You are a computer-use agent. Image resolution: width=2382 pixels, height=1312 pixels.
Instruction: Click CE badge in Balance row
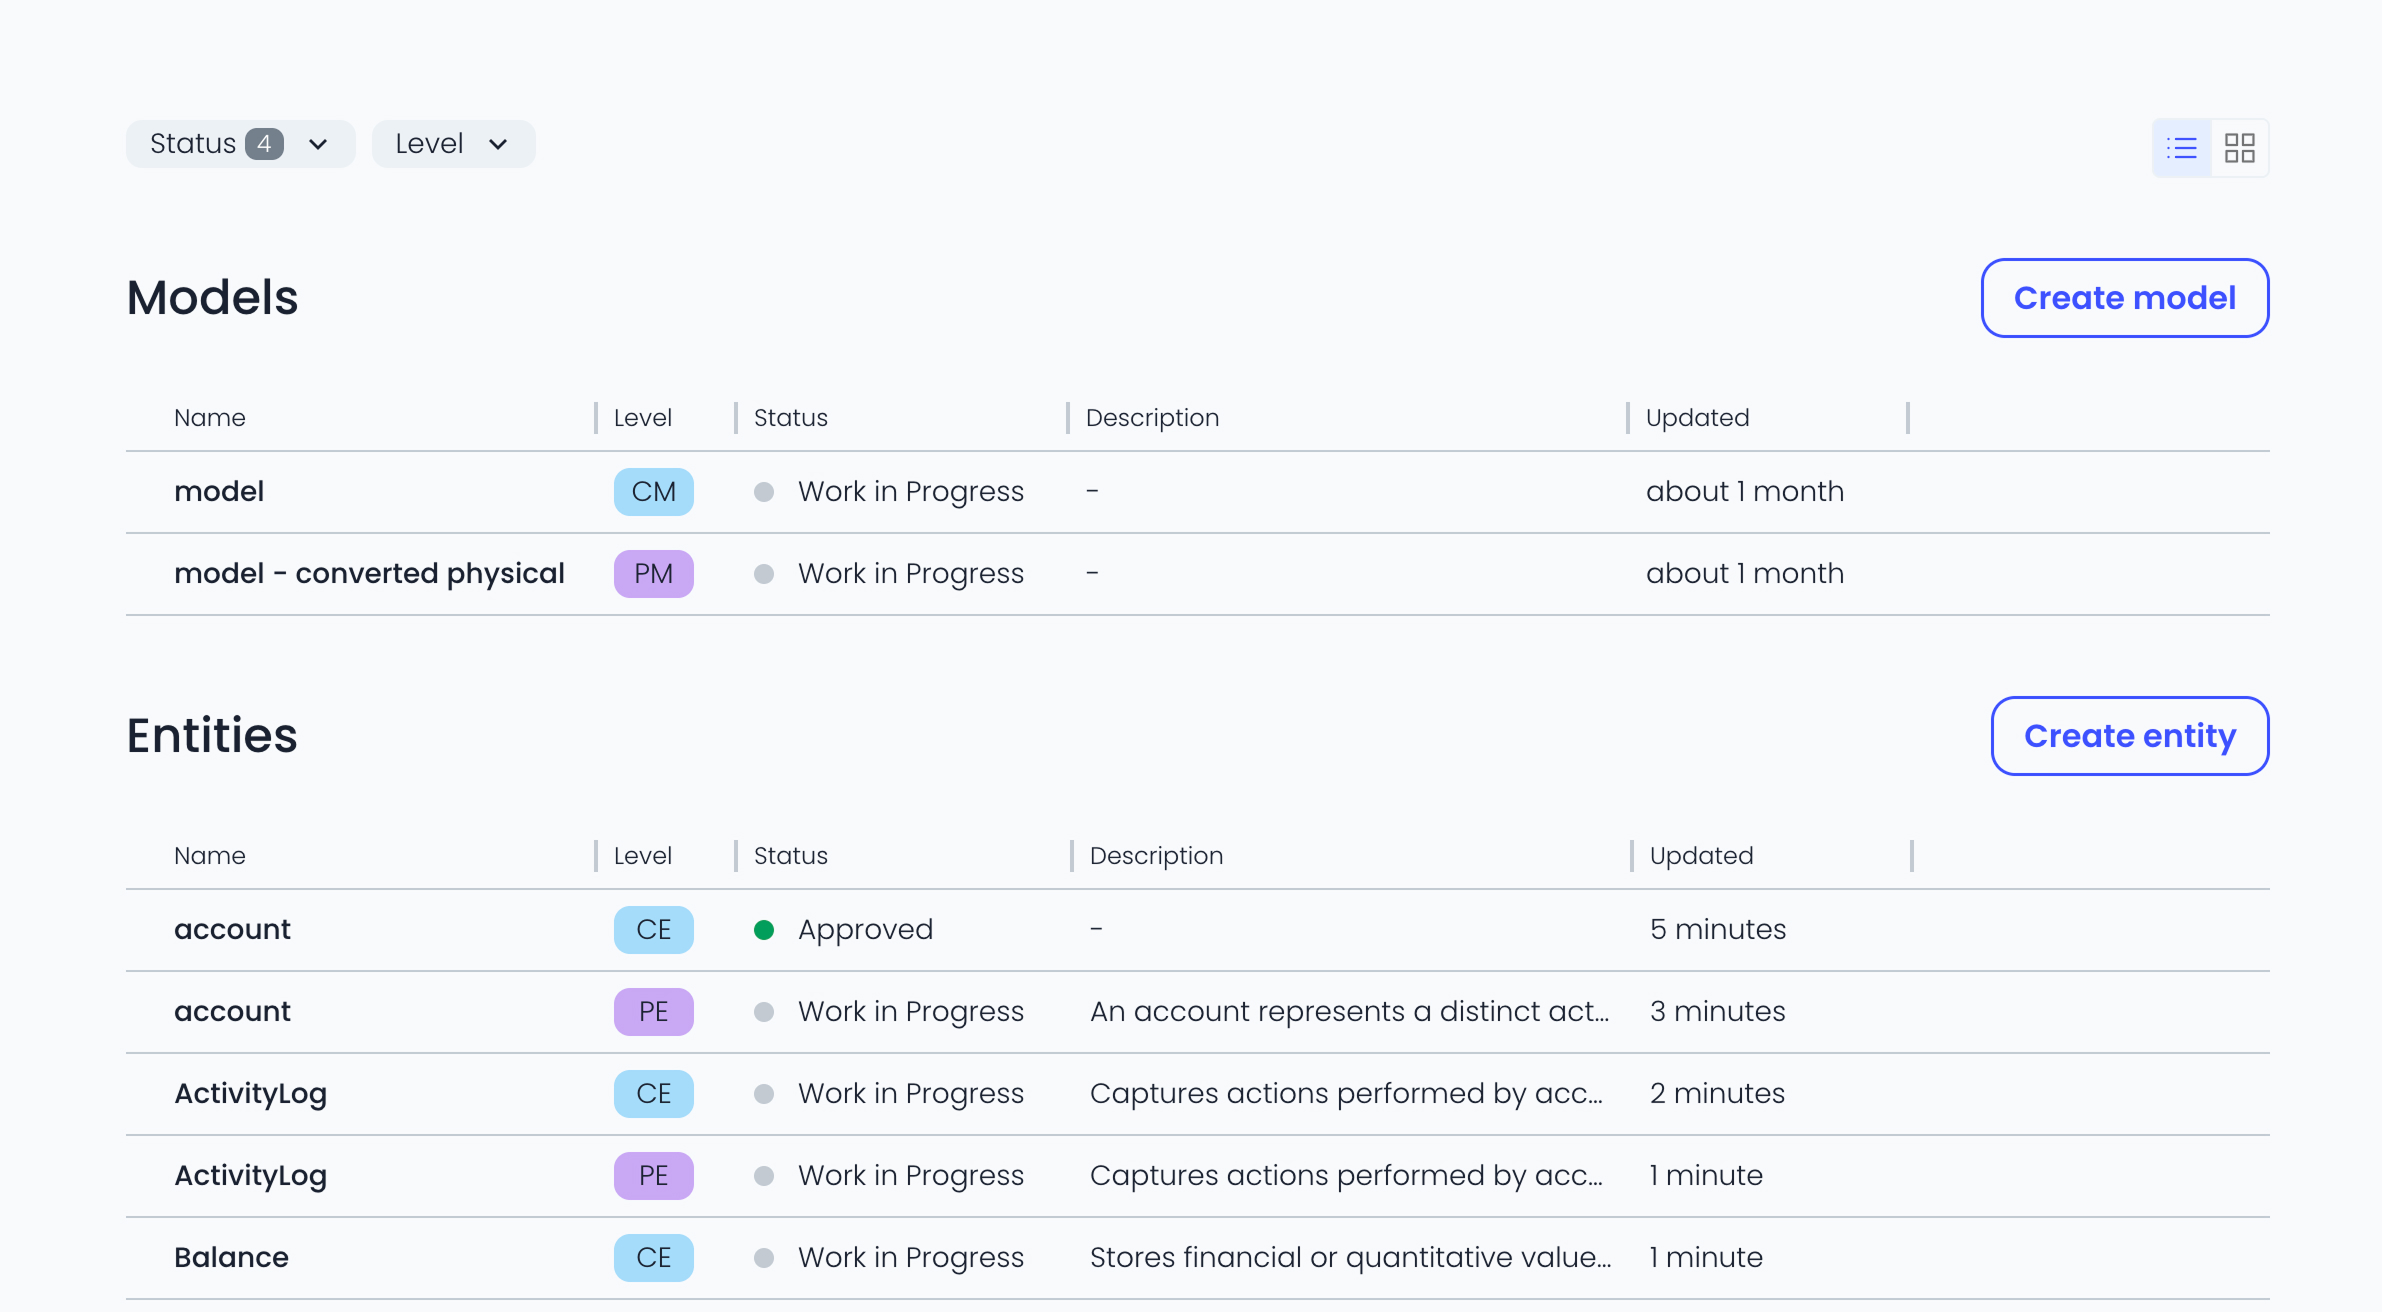click(x=653, y=1258)
